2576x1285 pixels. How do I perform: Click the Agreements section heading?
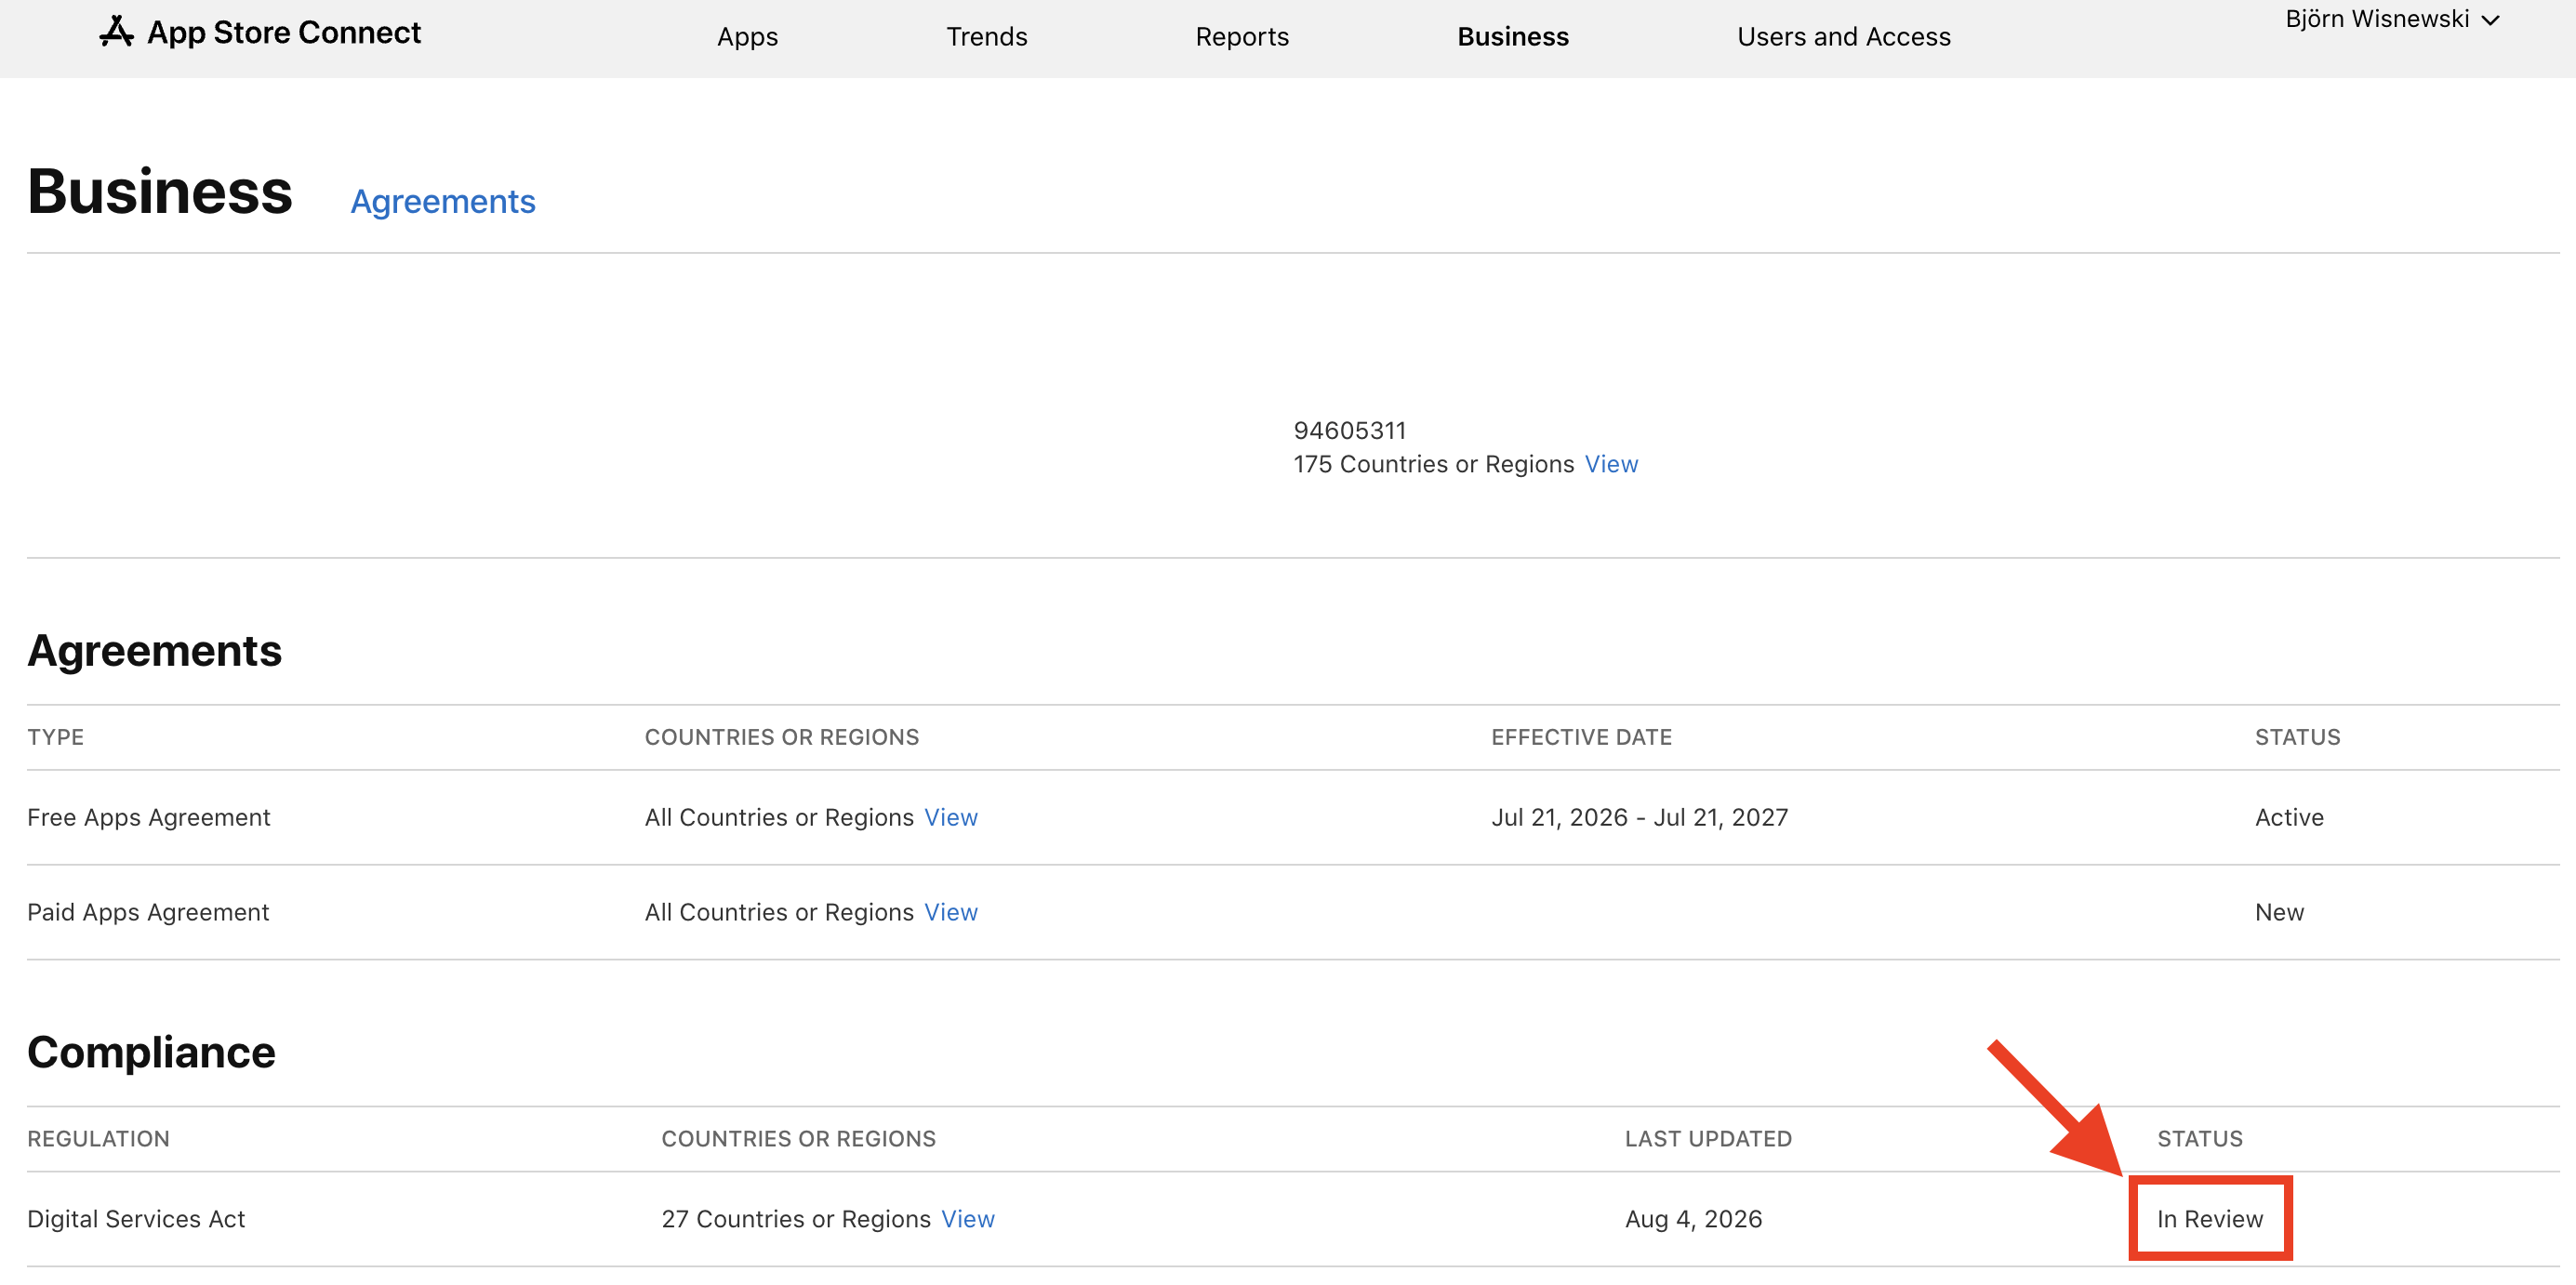tap(154, 651)
